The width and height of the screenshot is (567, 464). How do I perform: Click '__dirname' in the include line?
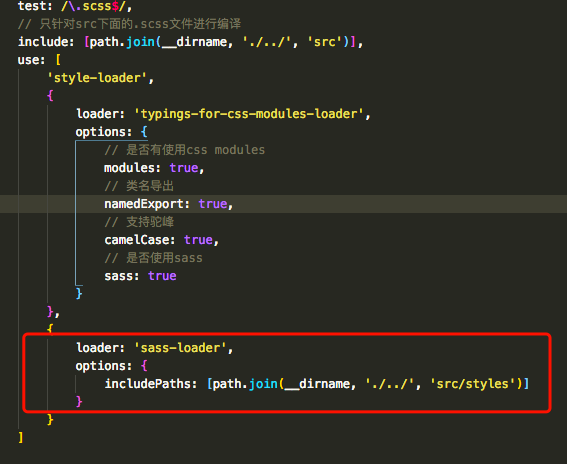(195, 42)
